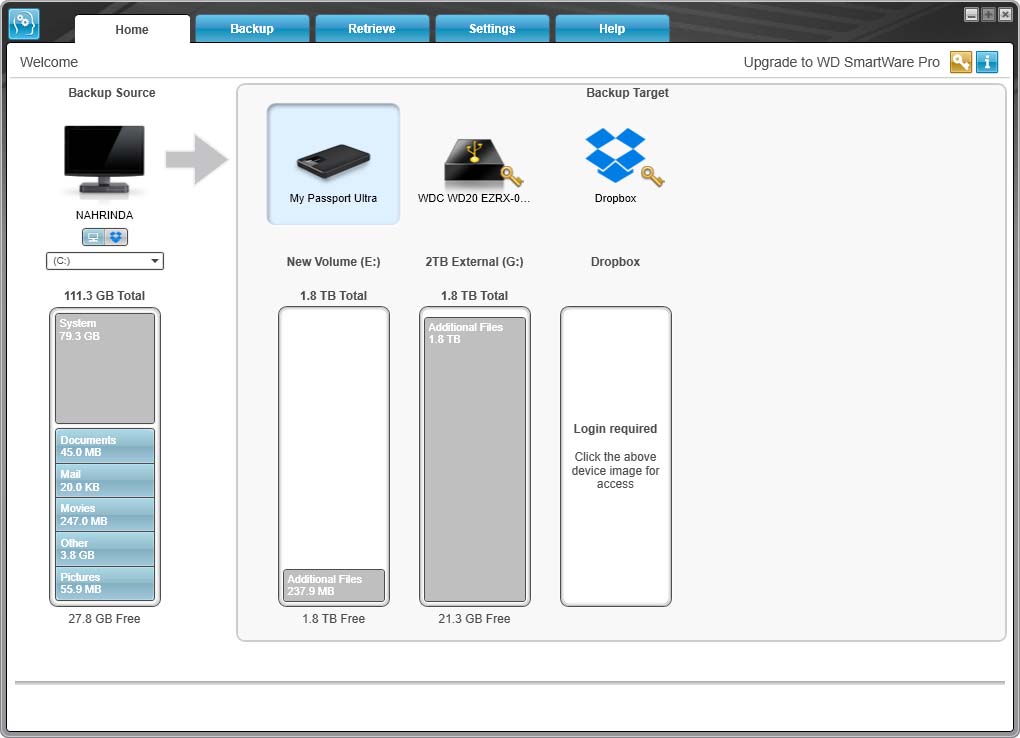Go to the Settings tab
Screen dimensions: 1020x738
tap(492, 29)
